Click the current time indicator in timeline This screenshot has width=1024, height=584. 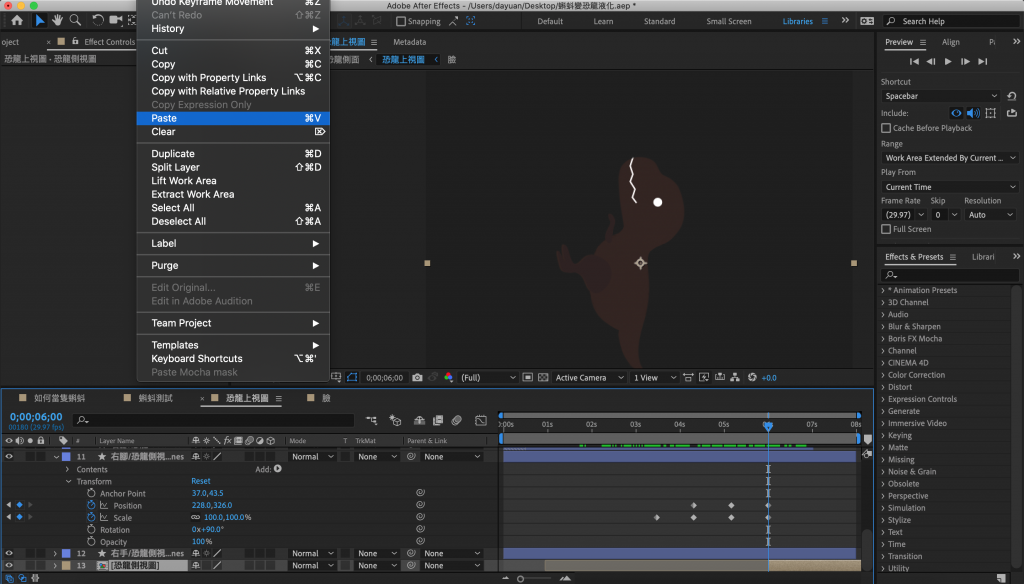[768, 425]
